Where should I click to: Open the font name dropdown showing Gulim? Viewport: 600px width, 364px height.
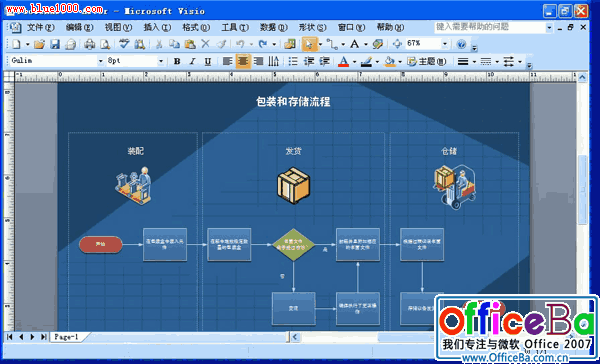[100, 61]
